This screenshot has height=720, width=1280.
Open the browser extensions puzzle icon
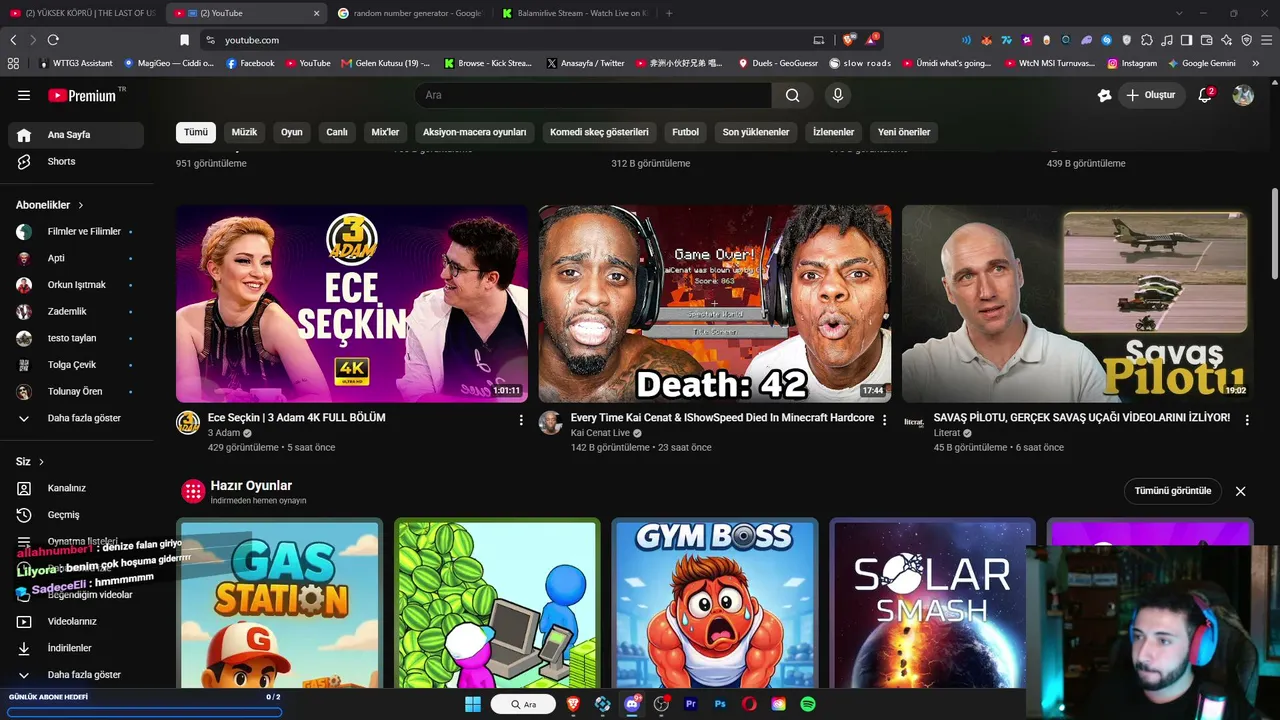pyautogui.click(x=1147, y=40)
